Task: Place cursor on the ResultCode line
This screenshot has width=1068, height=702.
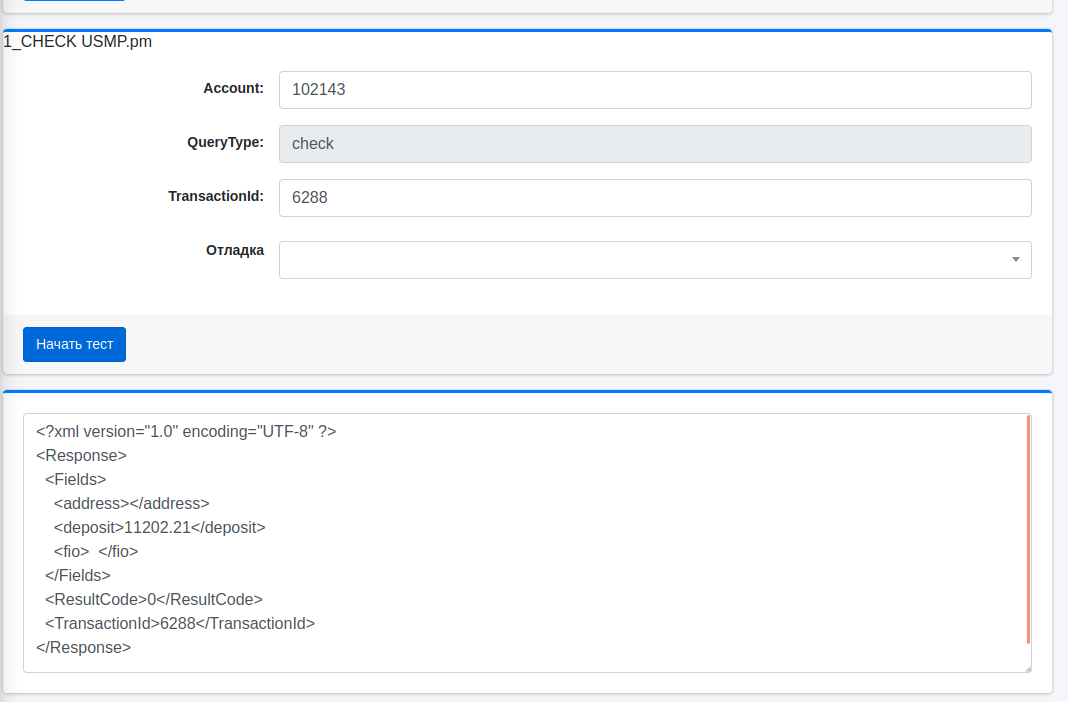Action: (x=153, y=599)
